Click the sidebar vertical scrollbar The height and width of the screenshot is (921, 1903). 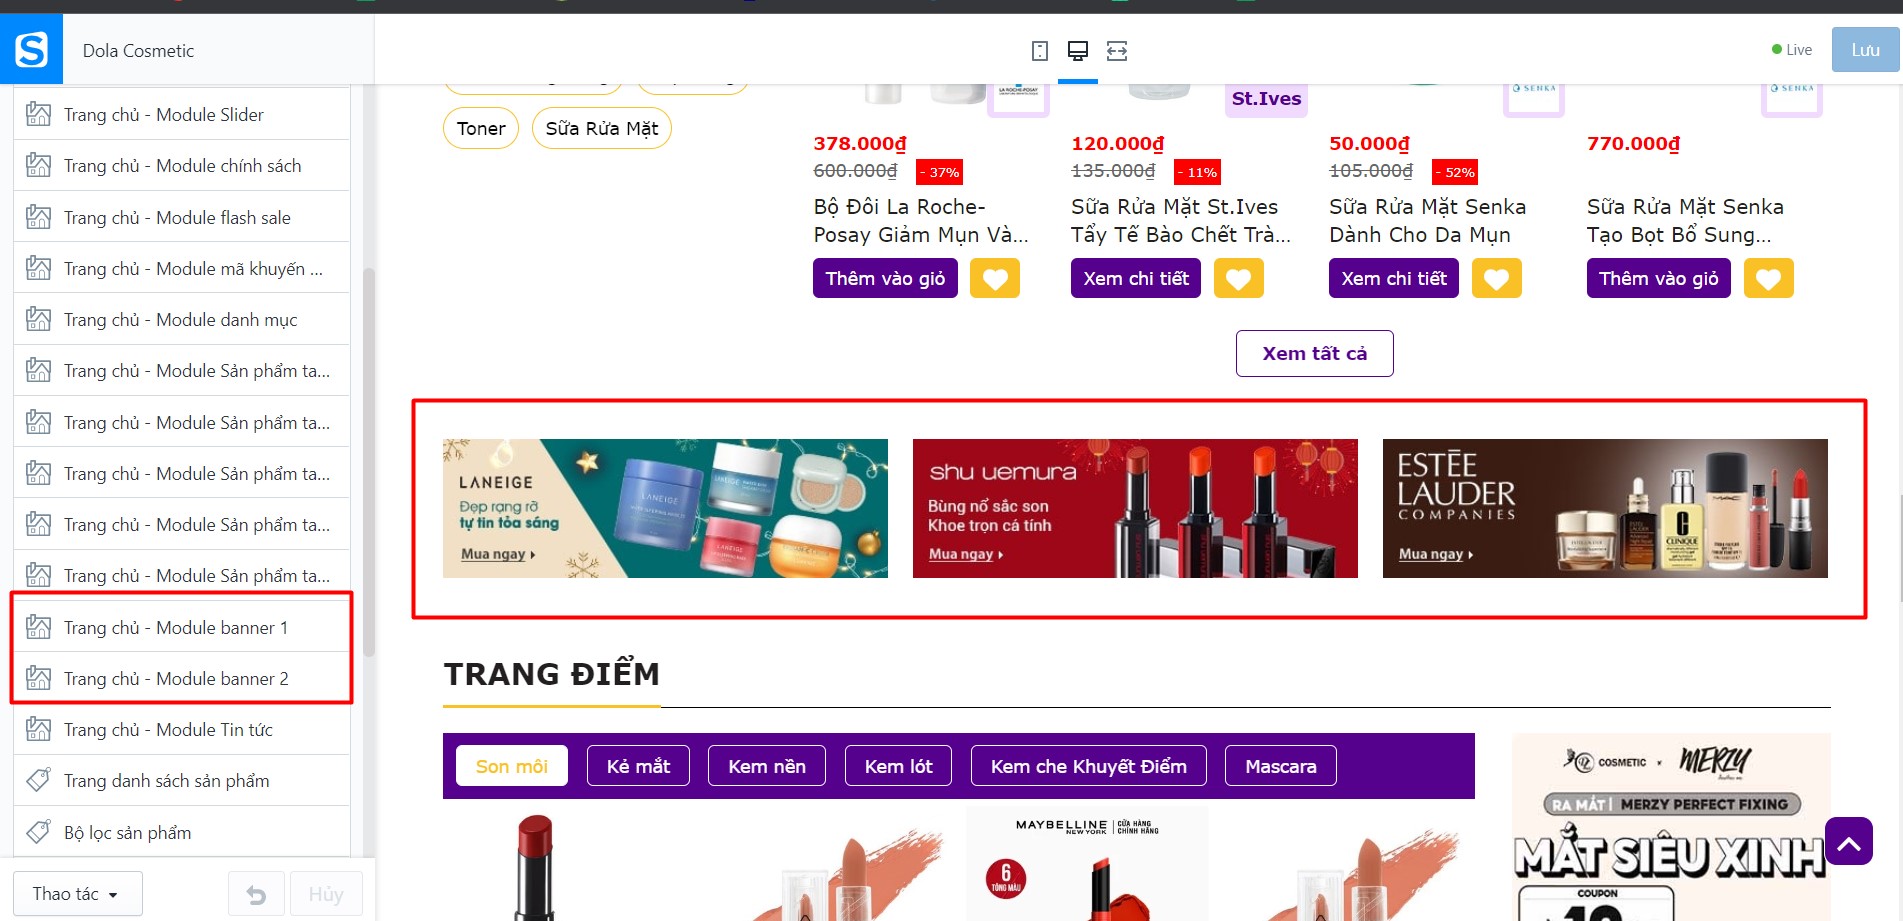click(369, 460)
